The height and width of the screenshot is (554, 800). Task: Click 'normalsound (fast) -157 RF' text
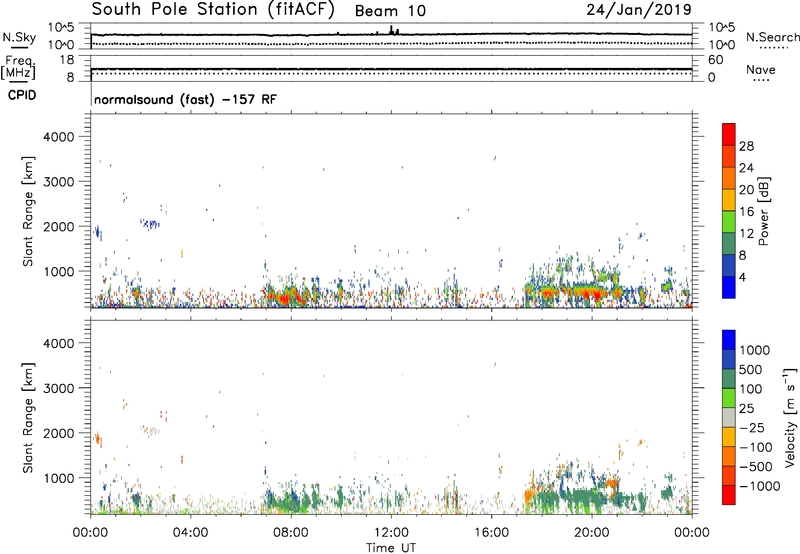tap(185, 99)
